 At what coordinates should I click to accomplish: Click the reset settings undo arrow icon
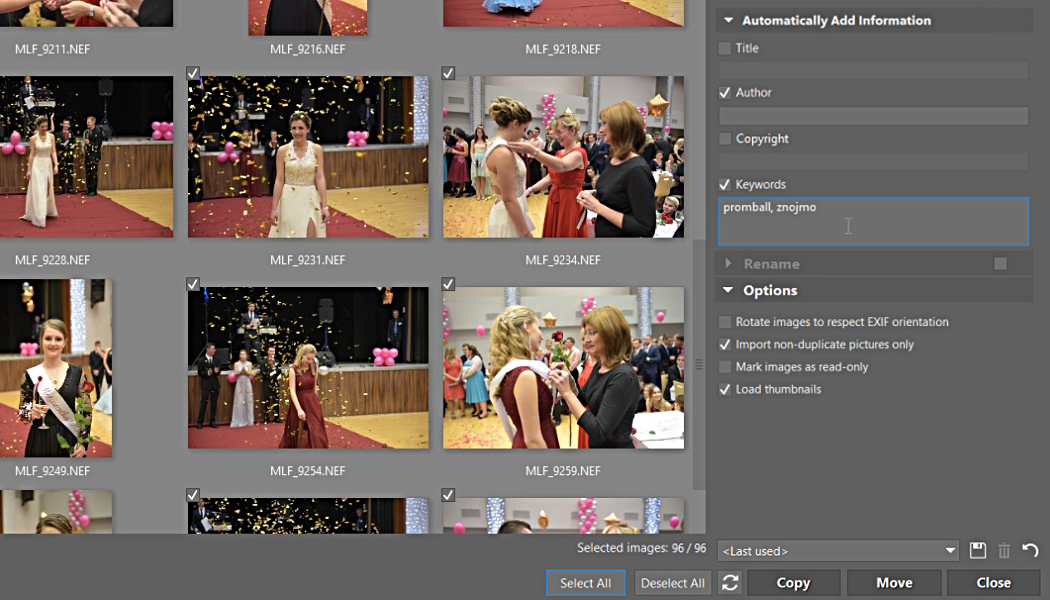click(x=1030, y=550)
